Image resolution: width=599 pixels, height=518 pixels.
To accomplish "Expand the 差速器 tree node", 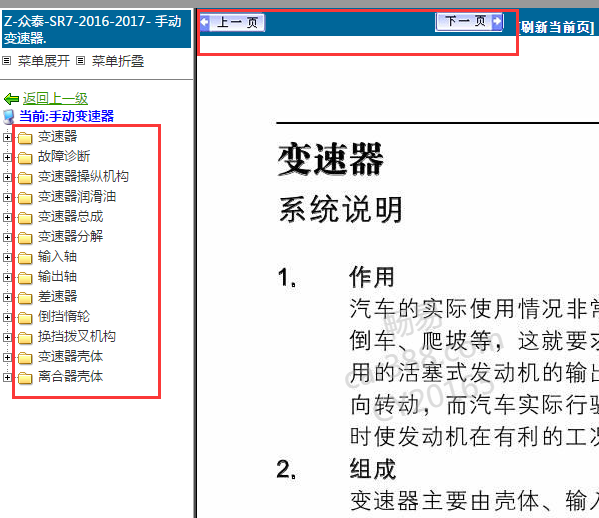I will 7,297.
